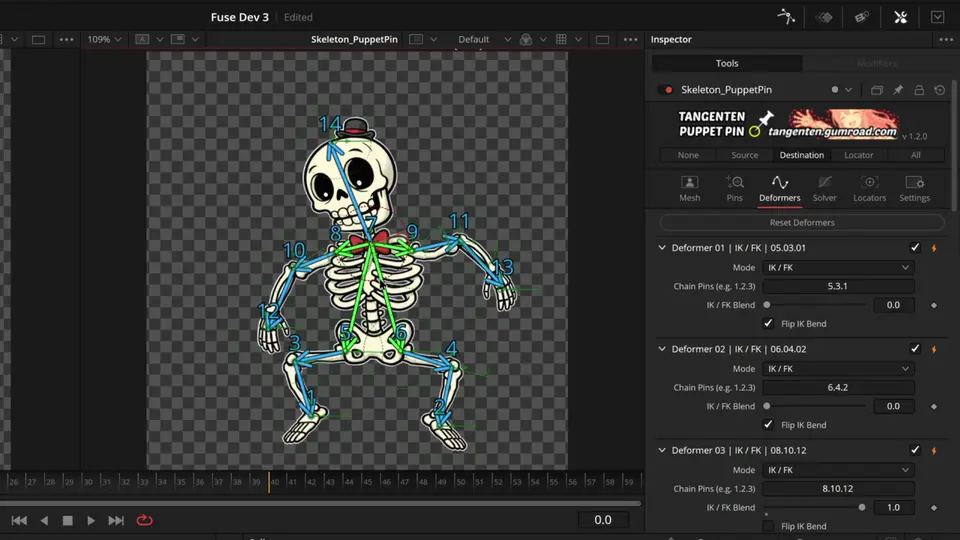Open the left viewer three-dot options
Viewport: 960px width, 540px height.
pyautogui.click(x=66, y=40)
